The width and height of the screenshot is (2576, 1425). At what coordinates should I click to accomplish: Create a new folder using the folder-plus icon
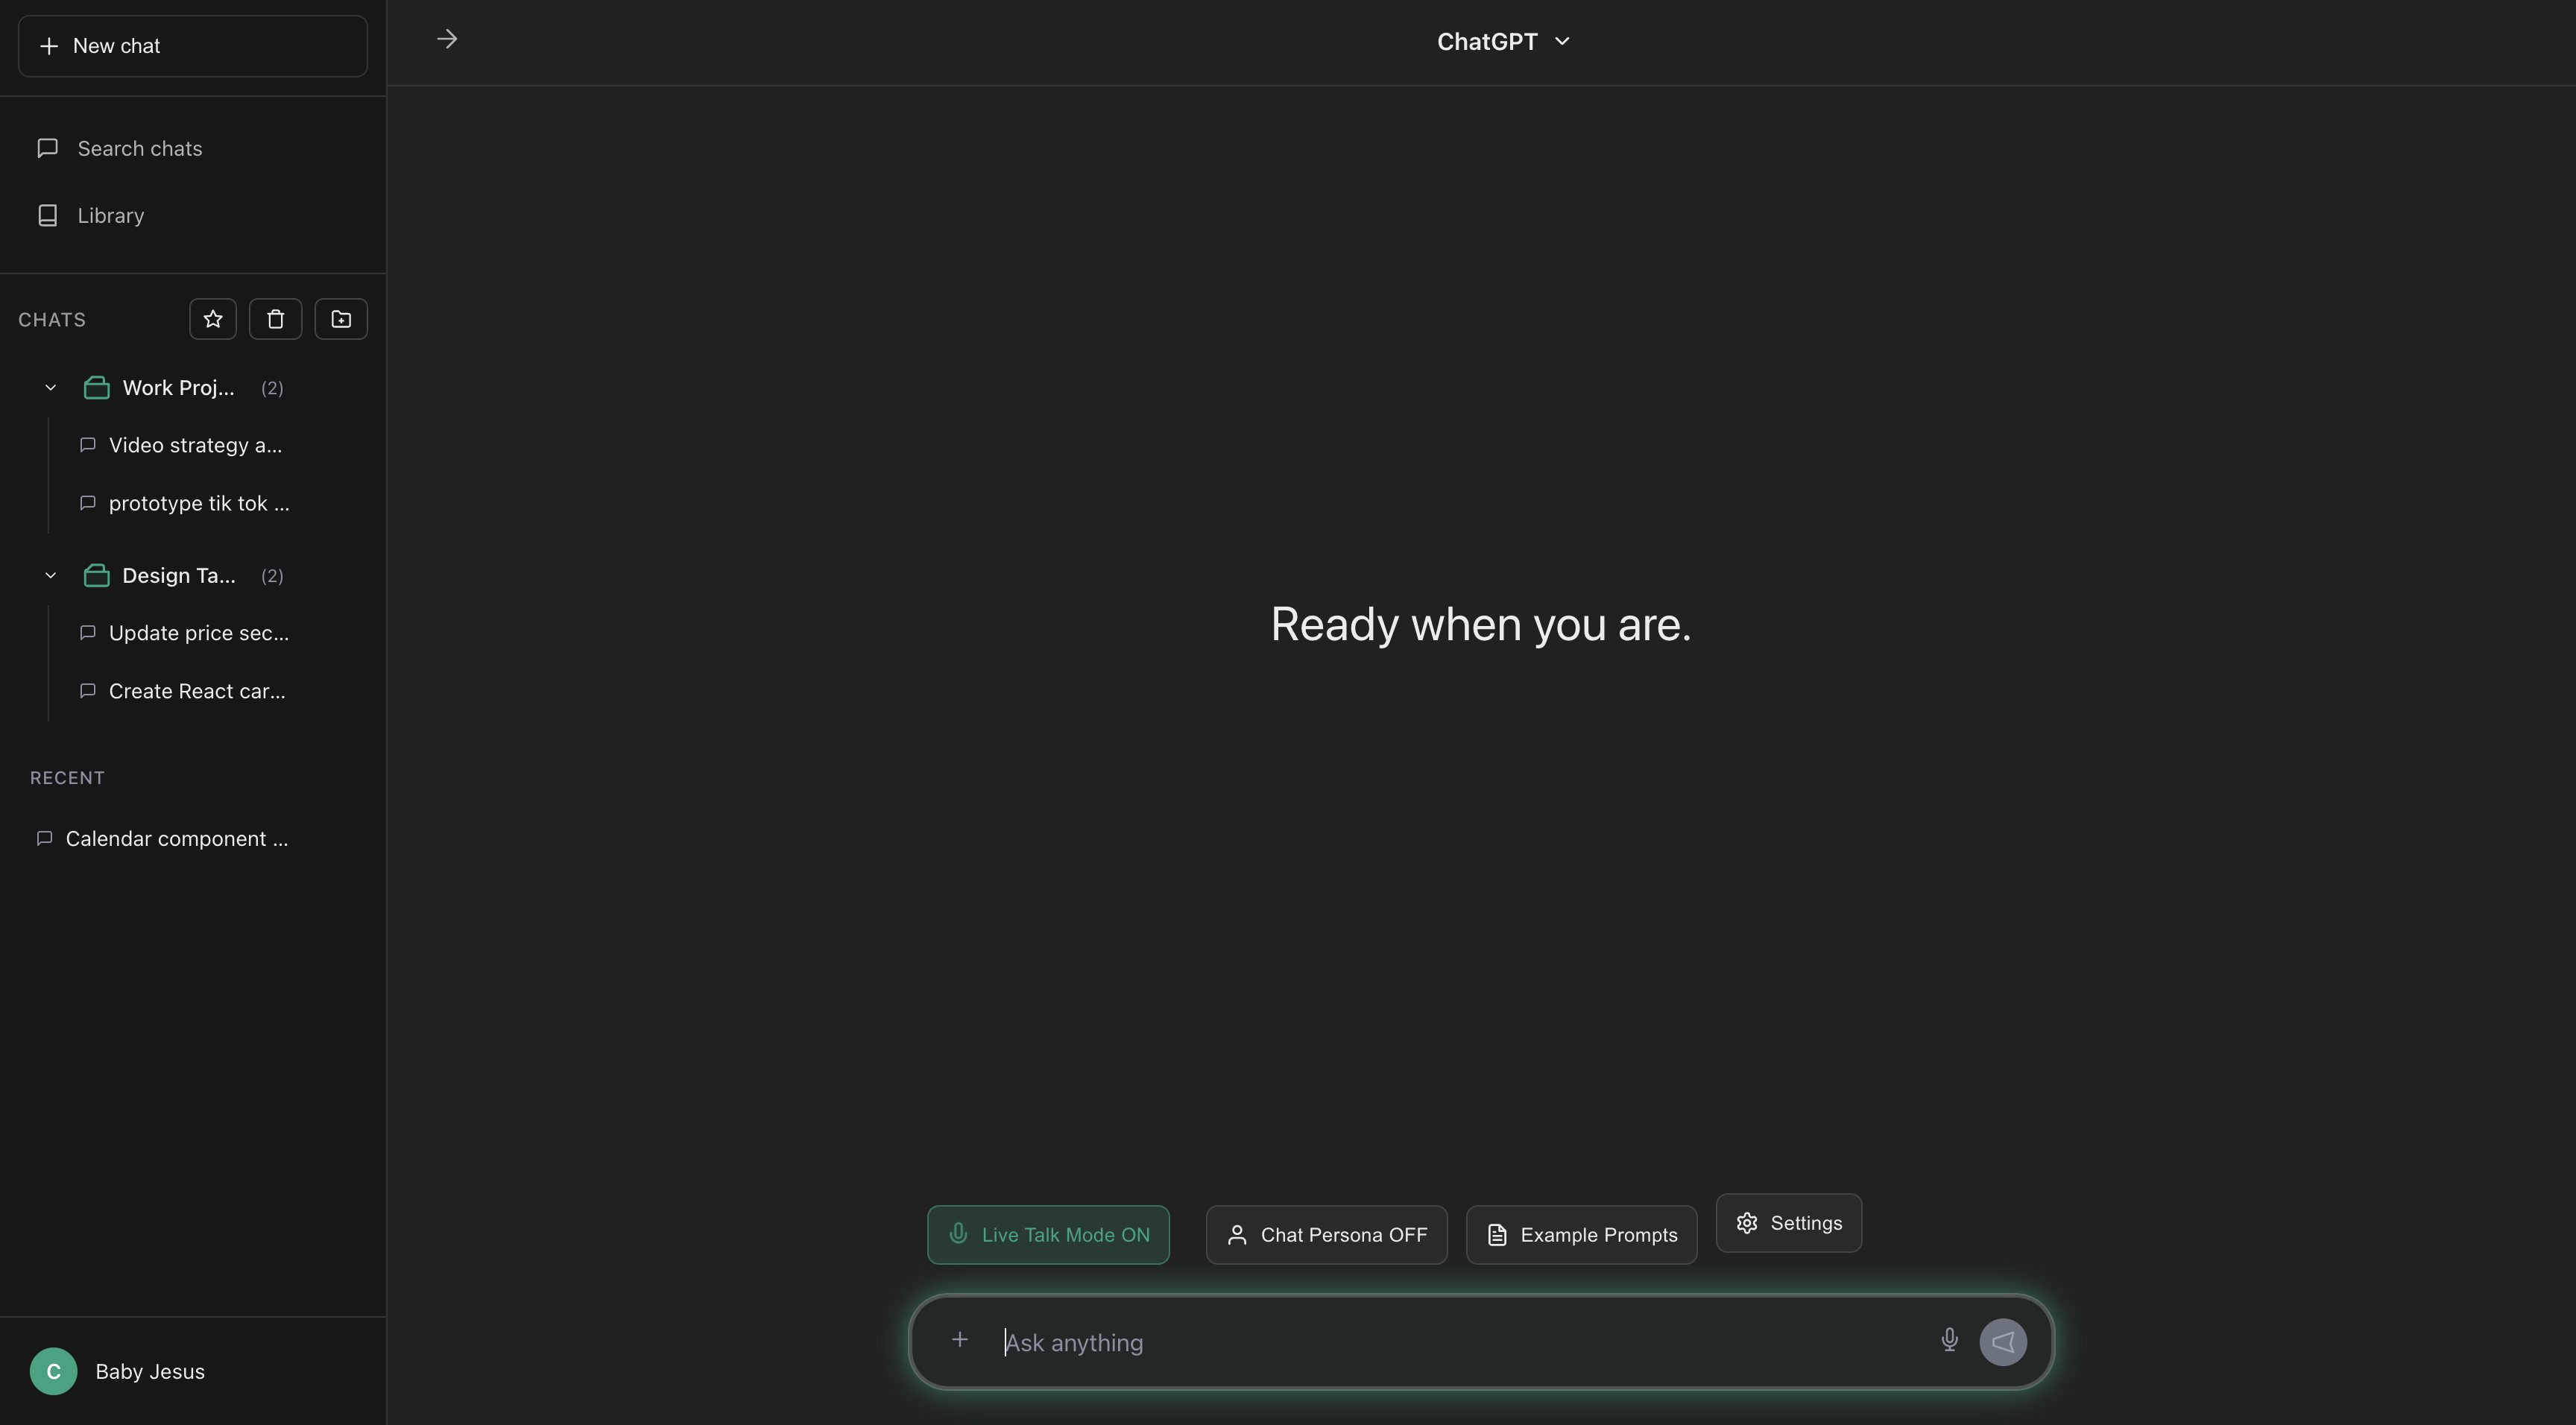coord(341,318)
